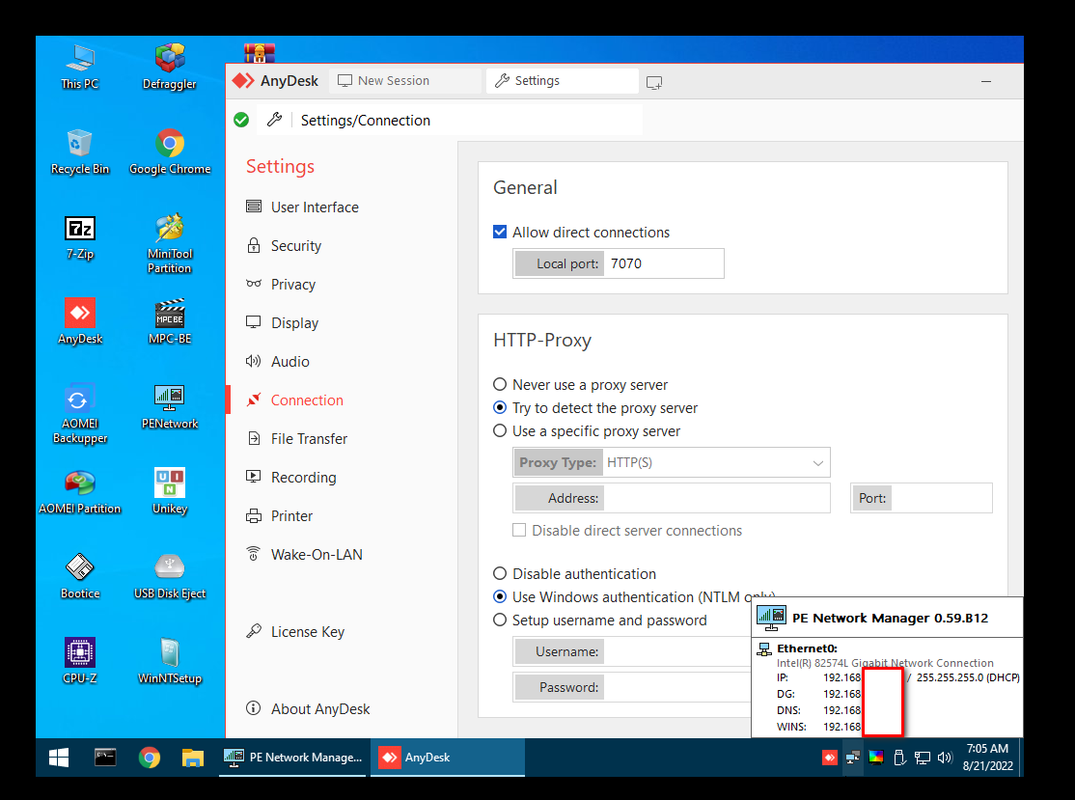Click the new tab monitor icon in AnyDesk

point(654,82)
